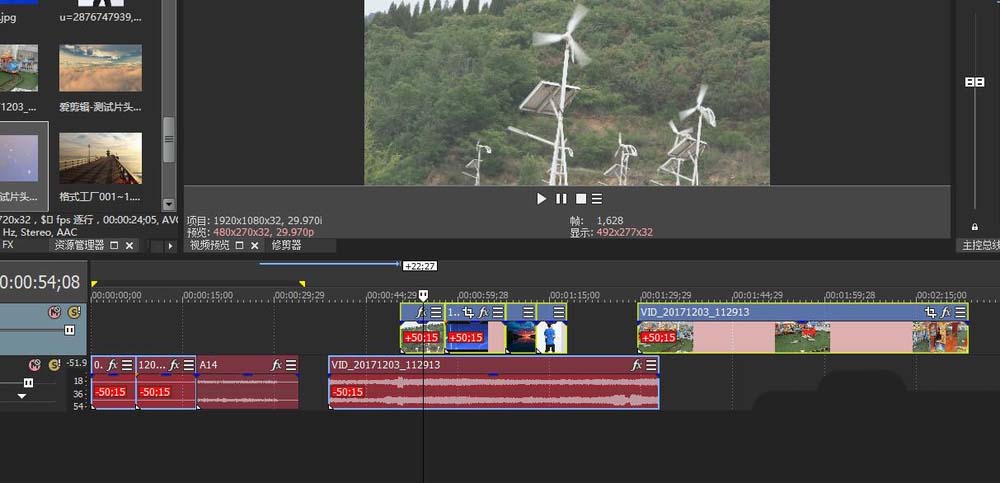This screenshot has height=483, width=1000.
Task: Expand the audio track controls arrow
Action: (x=22, y=397)
